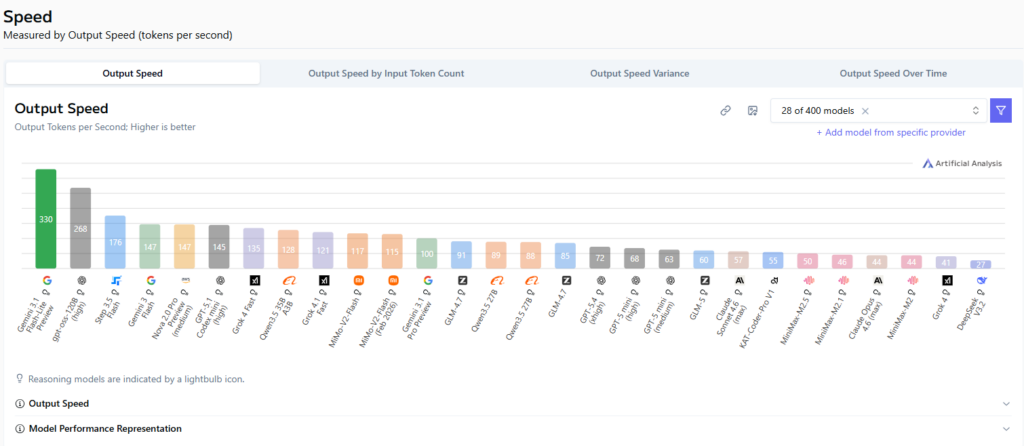Viewport: 1024px width, 446px height.
Task: Click the Nova 2.0 Pro AWS logo
Action: pos(184,281)
